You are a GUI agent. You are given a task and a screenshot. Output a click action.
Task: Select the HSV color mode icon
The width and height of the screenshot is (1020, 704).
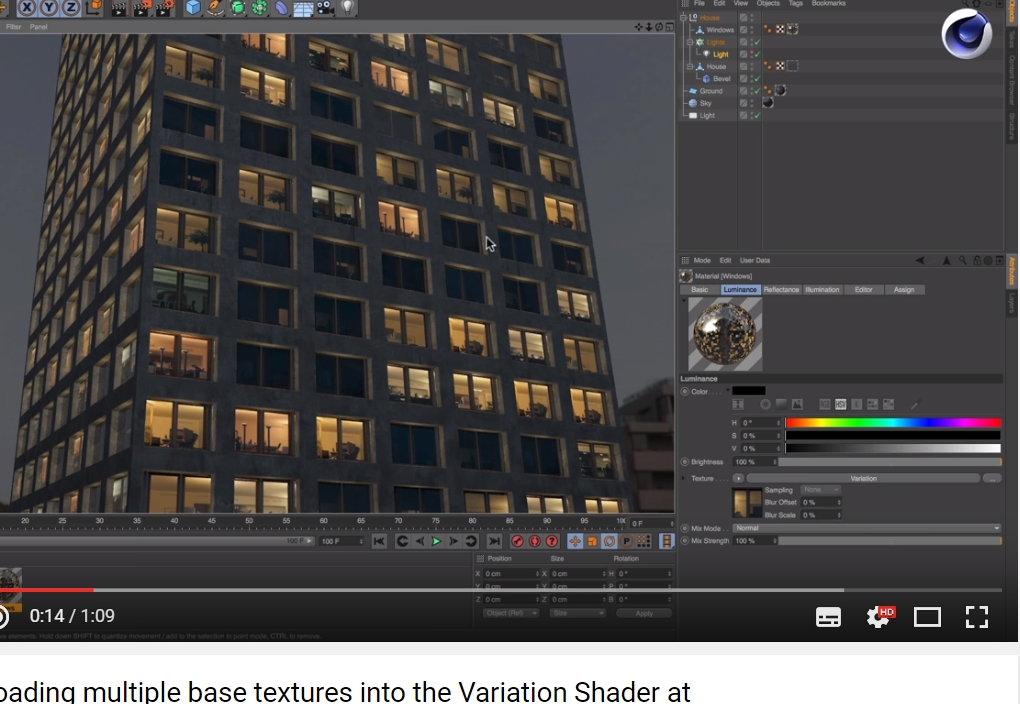840,405
